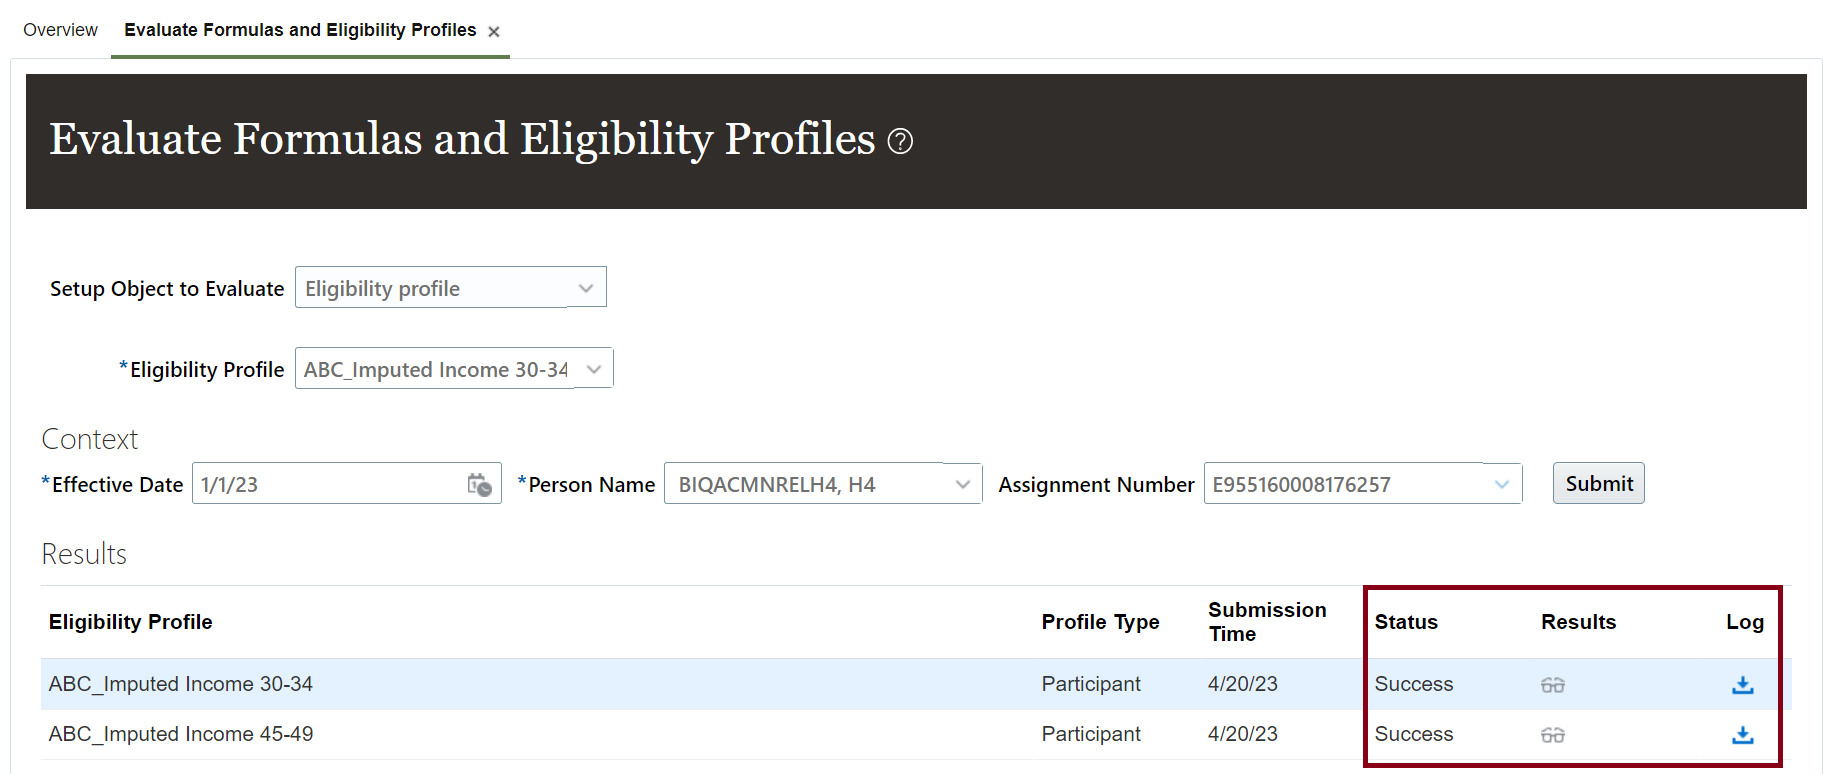Click the Status column header
This screenshot has height=774, width=1823.
pyautogui.click(x=1406, y=622)
